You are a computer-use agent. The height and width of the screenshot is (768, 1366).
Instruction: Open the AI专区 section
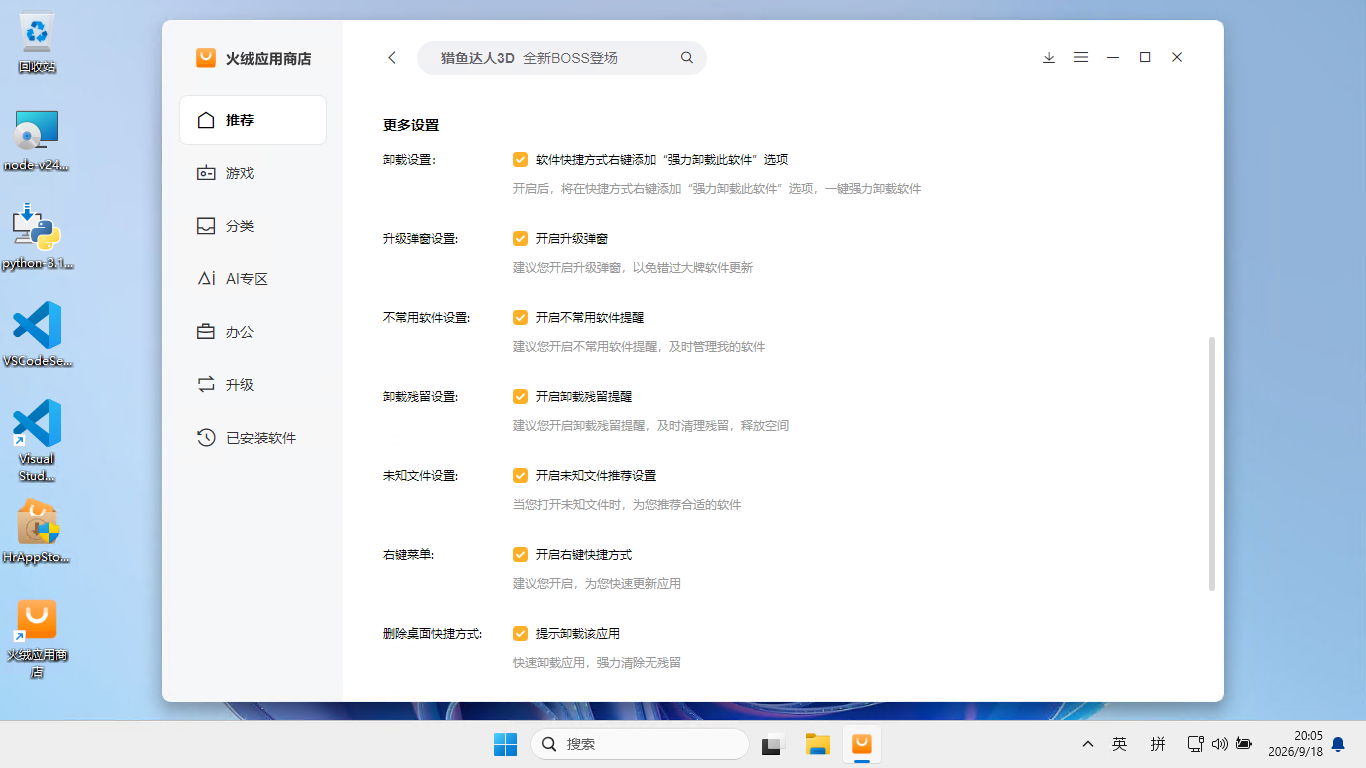pyautogui.click(x=253, y=279)
